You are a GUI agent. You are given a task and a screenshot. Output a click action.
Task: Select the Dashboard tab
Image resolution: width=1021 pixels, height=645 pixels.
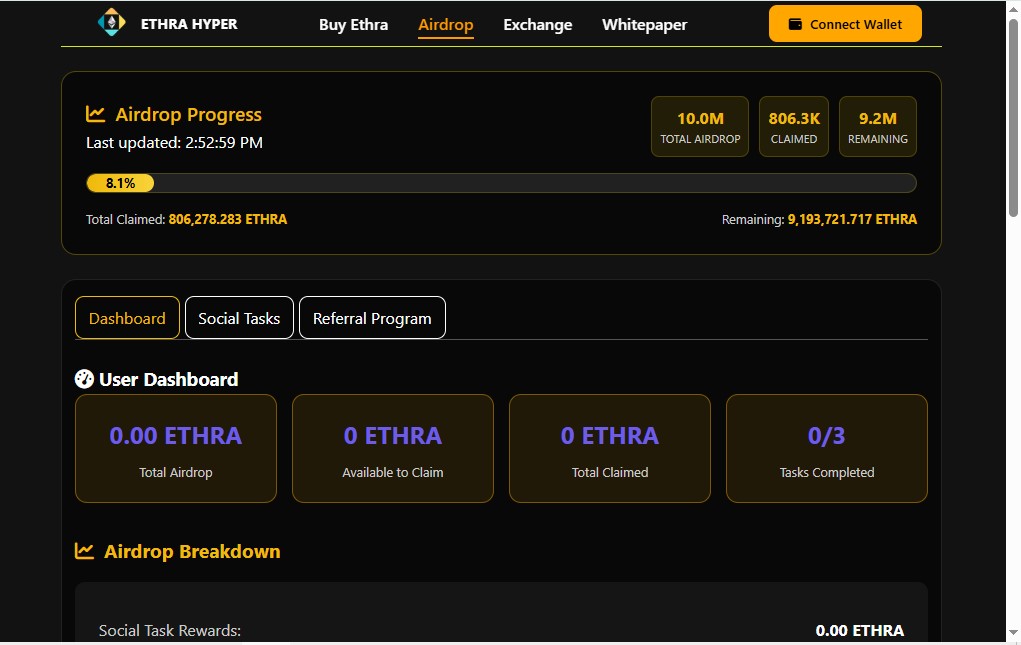[x=127, y=317]
